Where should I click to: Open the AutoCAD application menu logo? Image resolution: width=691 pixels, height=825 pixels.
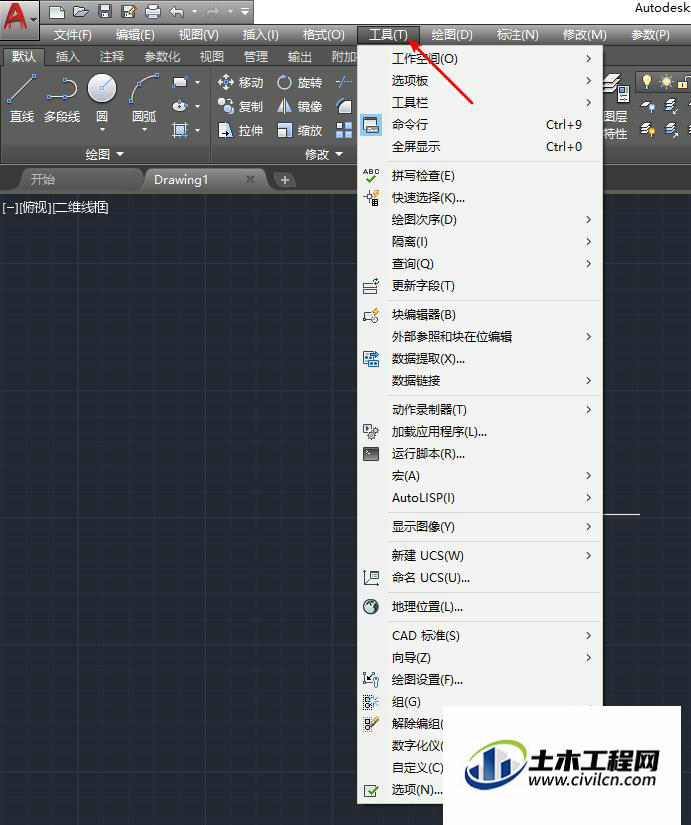click(19, 19)
